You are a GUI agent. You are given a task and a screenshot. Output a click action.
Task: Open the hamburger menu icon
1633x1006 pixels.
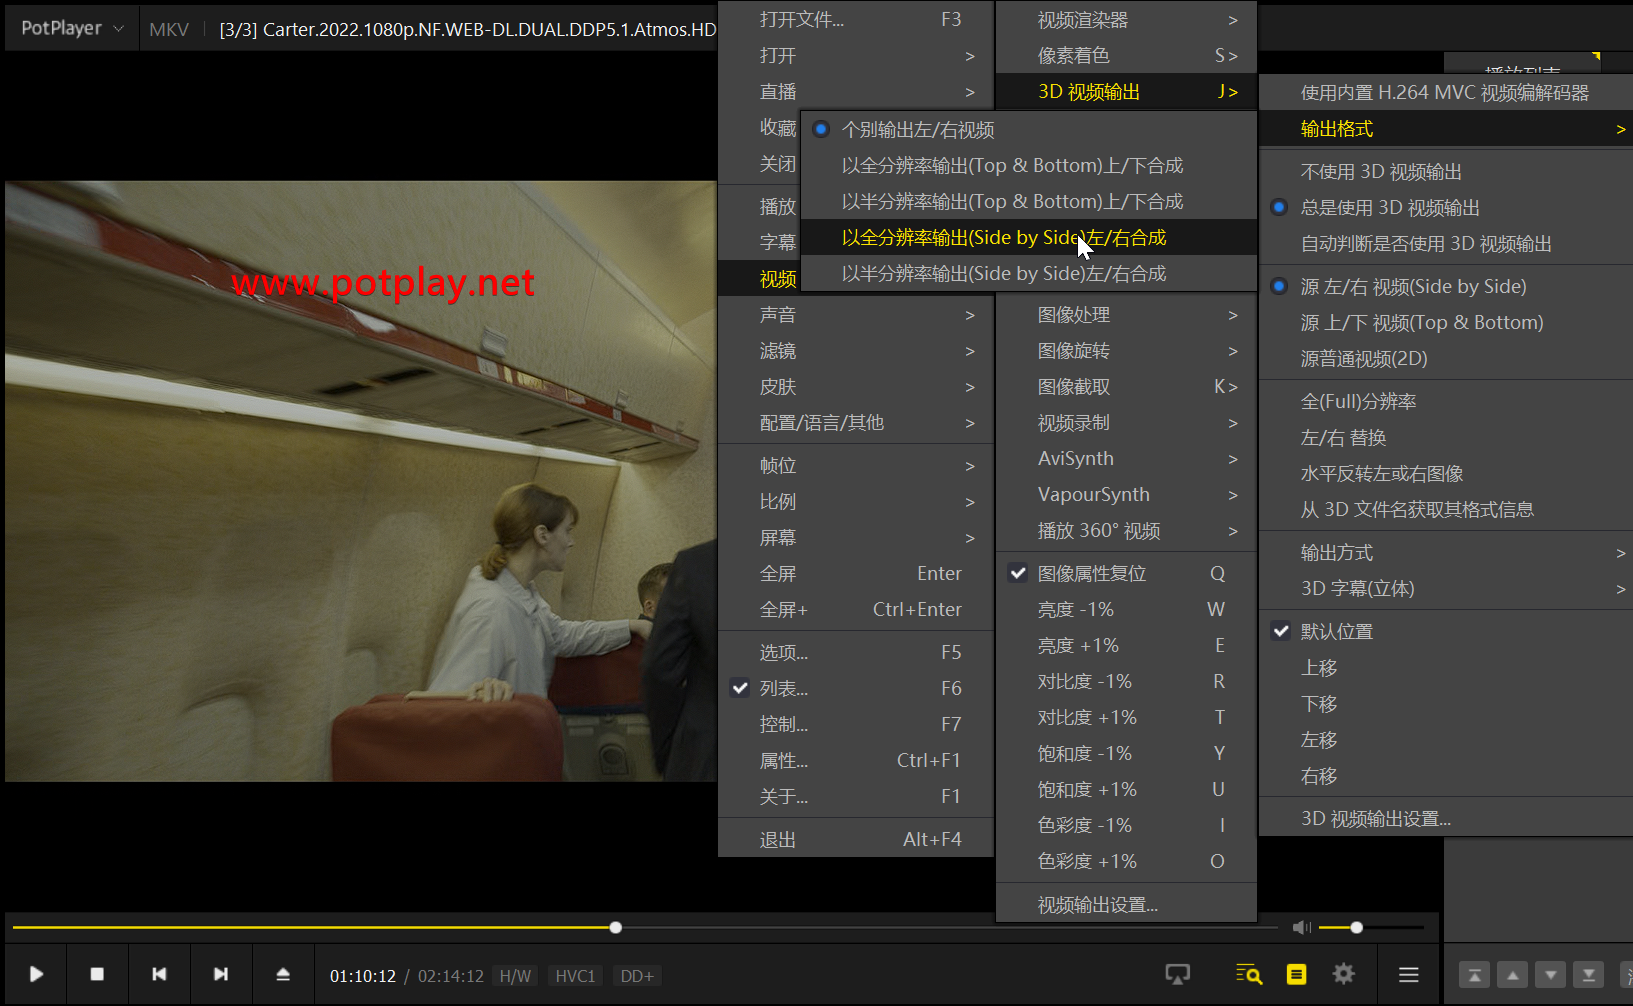1409,974
